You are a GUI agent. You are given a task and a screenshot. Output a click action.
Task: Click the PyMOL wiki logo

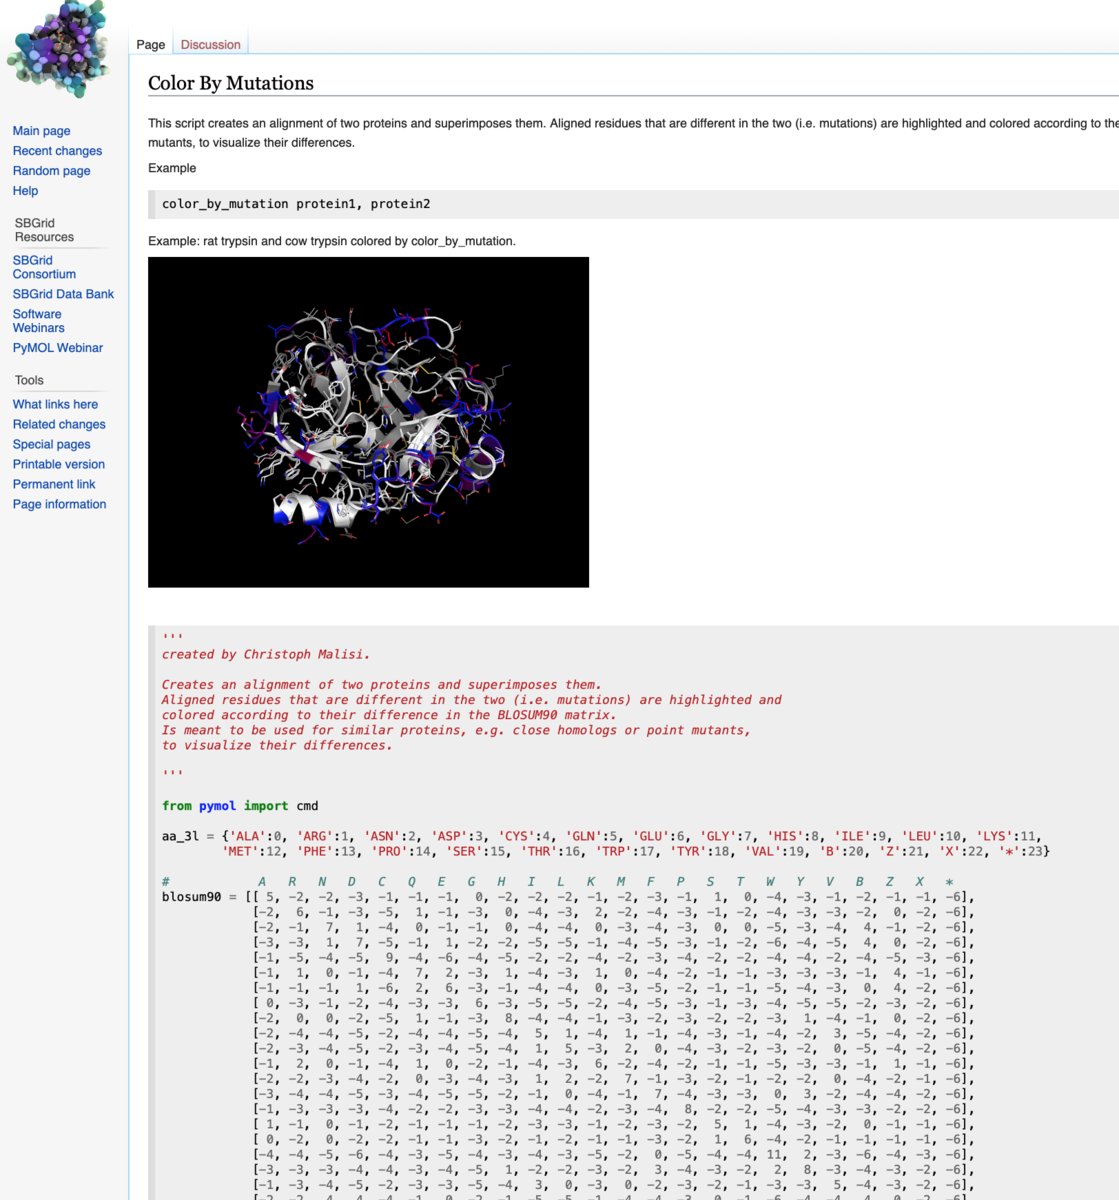(x=59, y=48)
